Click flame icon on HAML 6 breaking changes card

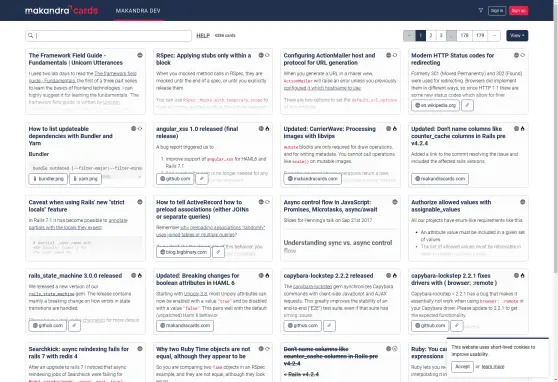tap(267, 275)
